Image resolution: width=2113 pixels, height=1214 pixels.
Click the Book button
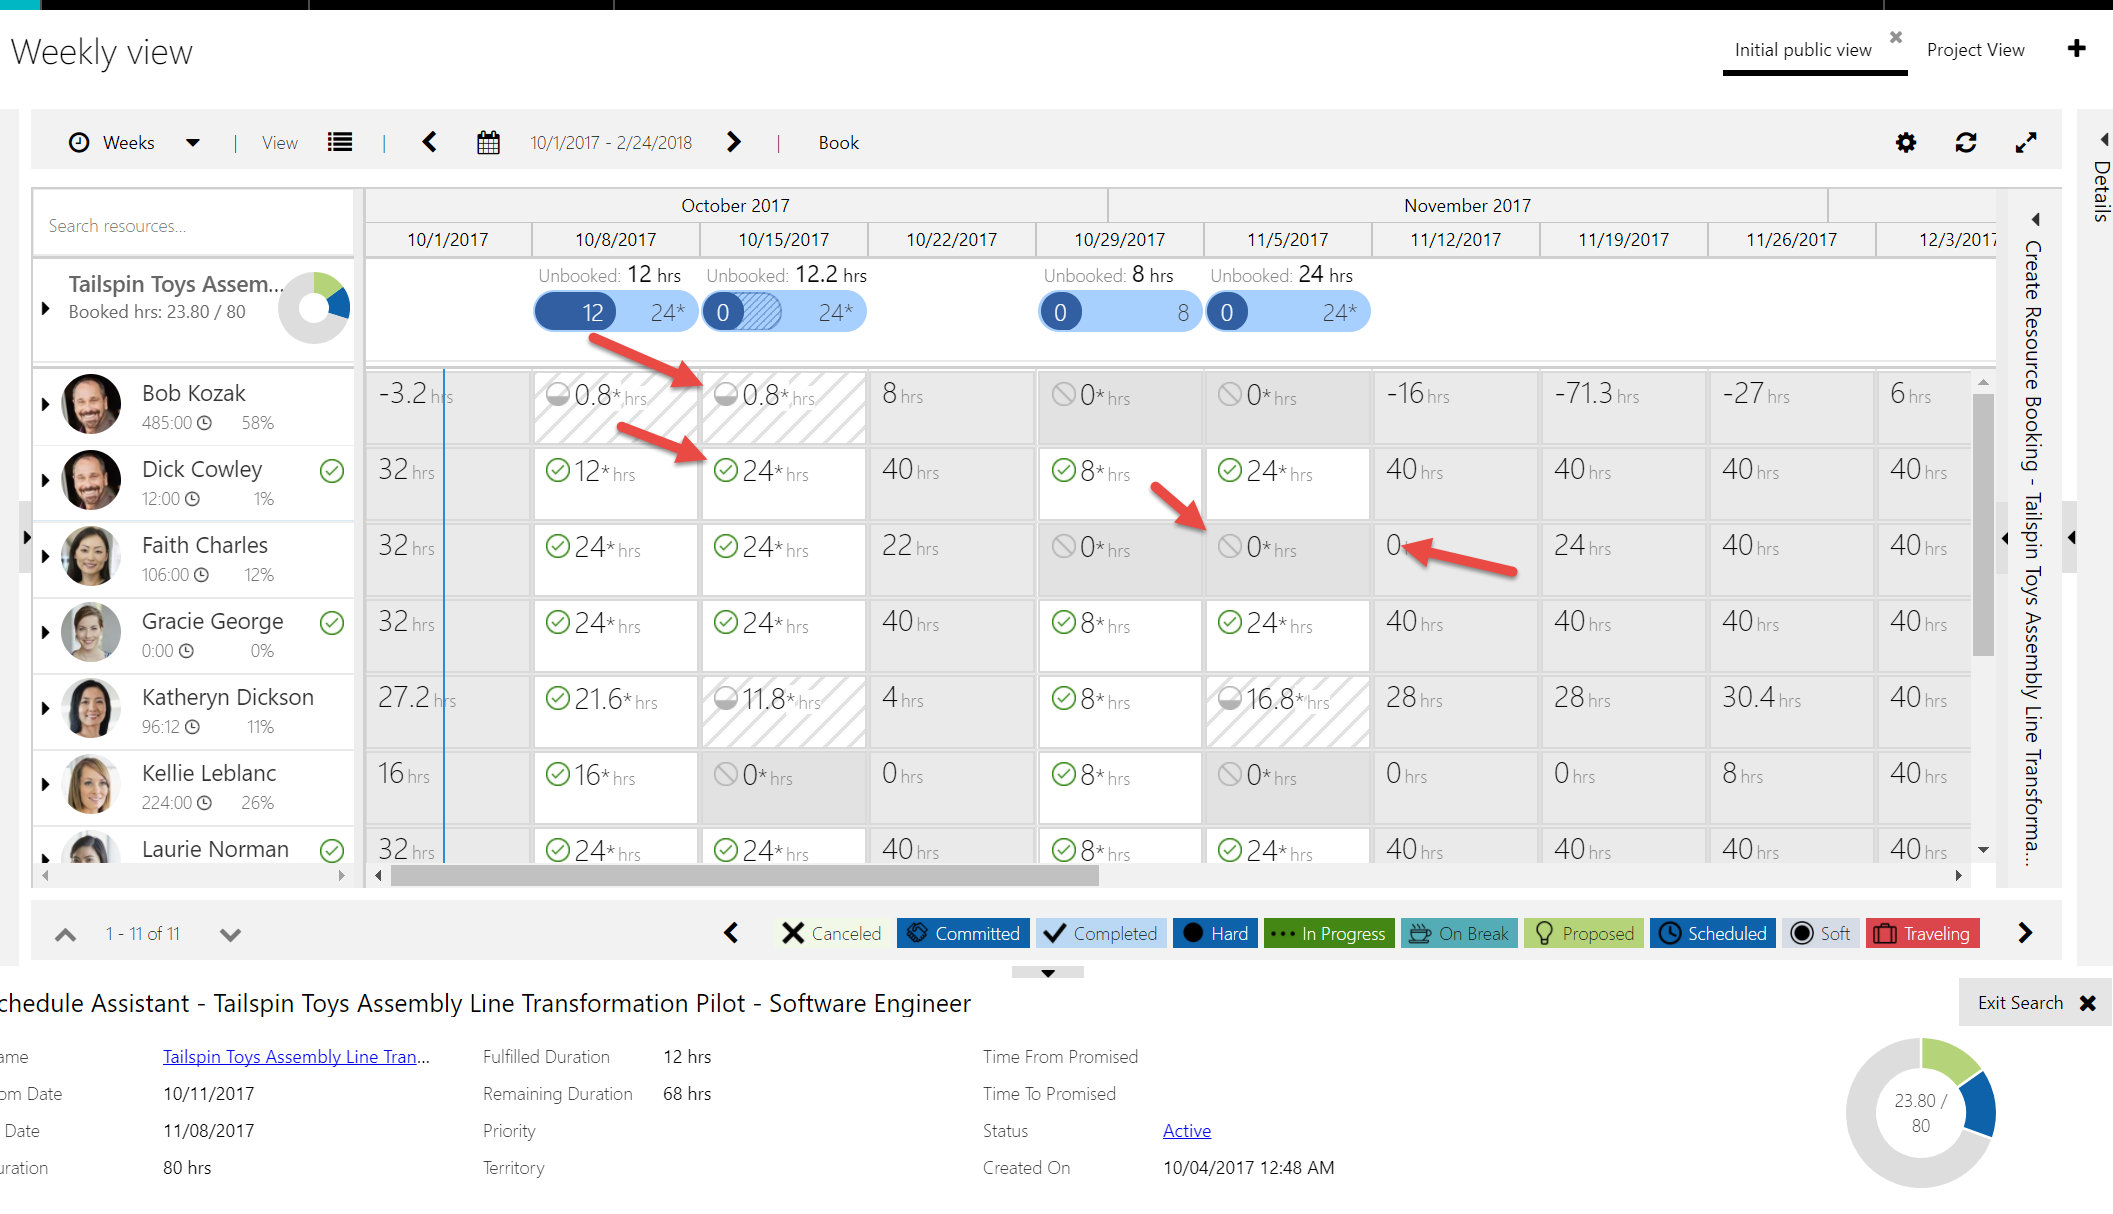(838, 143)
